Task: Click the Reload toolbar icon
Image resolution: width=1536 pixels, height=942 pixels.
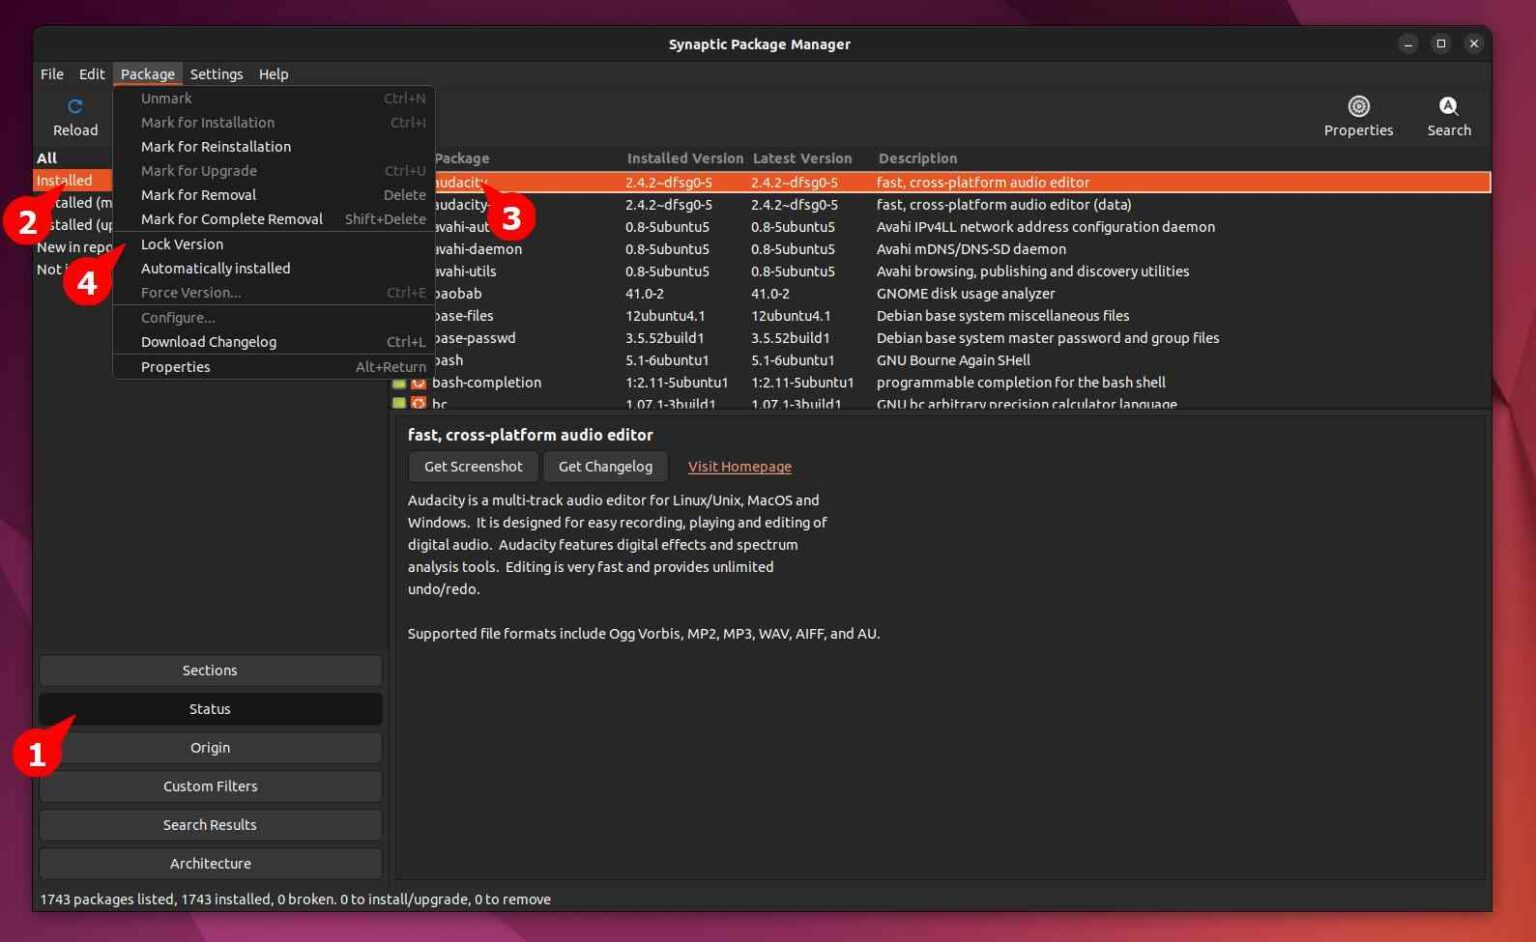Action: [75, 106]
